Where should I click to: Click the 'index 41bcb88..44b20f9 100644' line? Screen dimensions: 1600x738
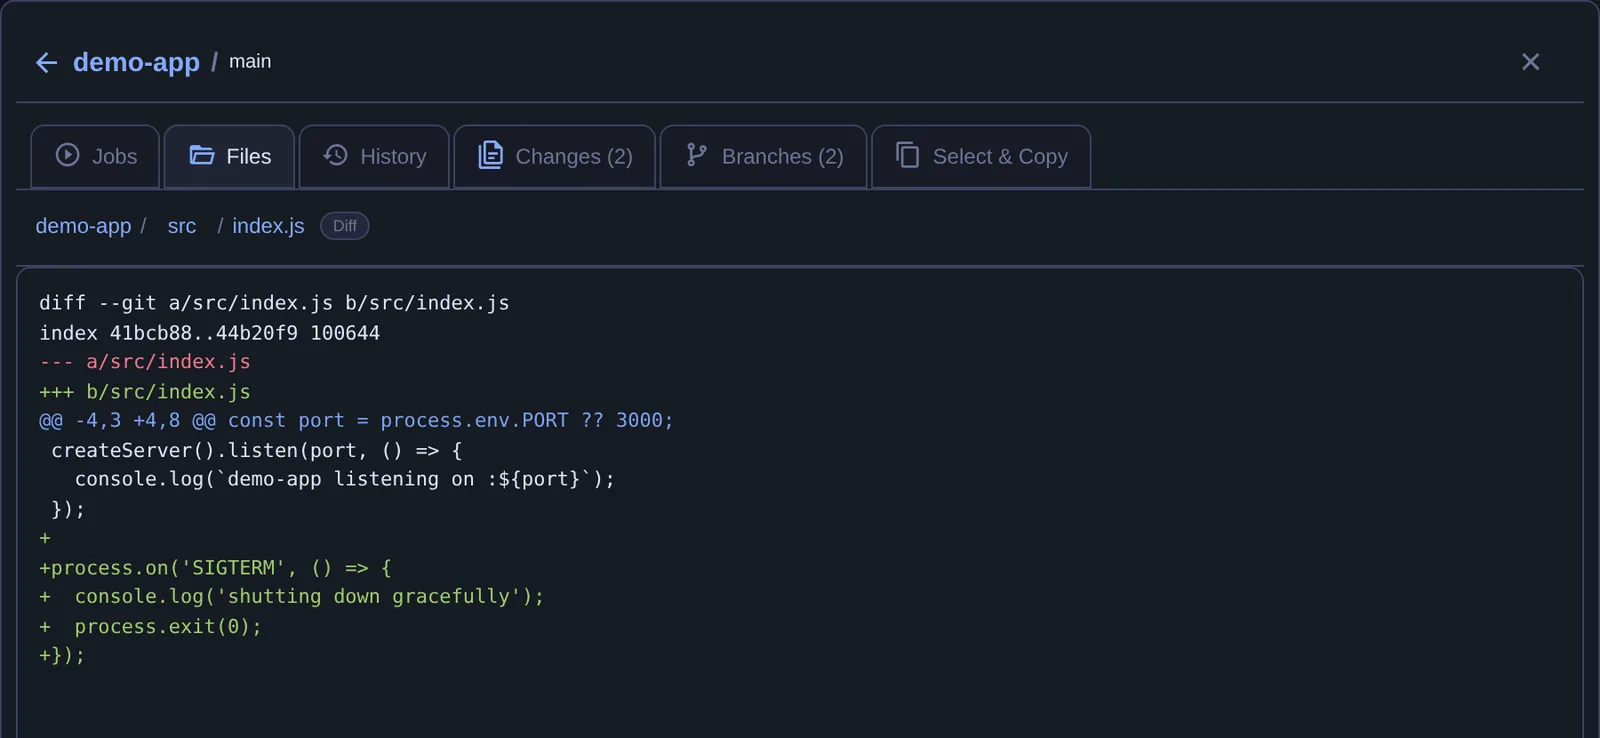pos(209,333)
